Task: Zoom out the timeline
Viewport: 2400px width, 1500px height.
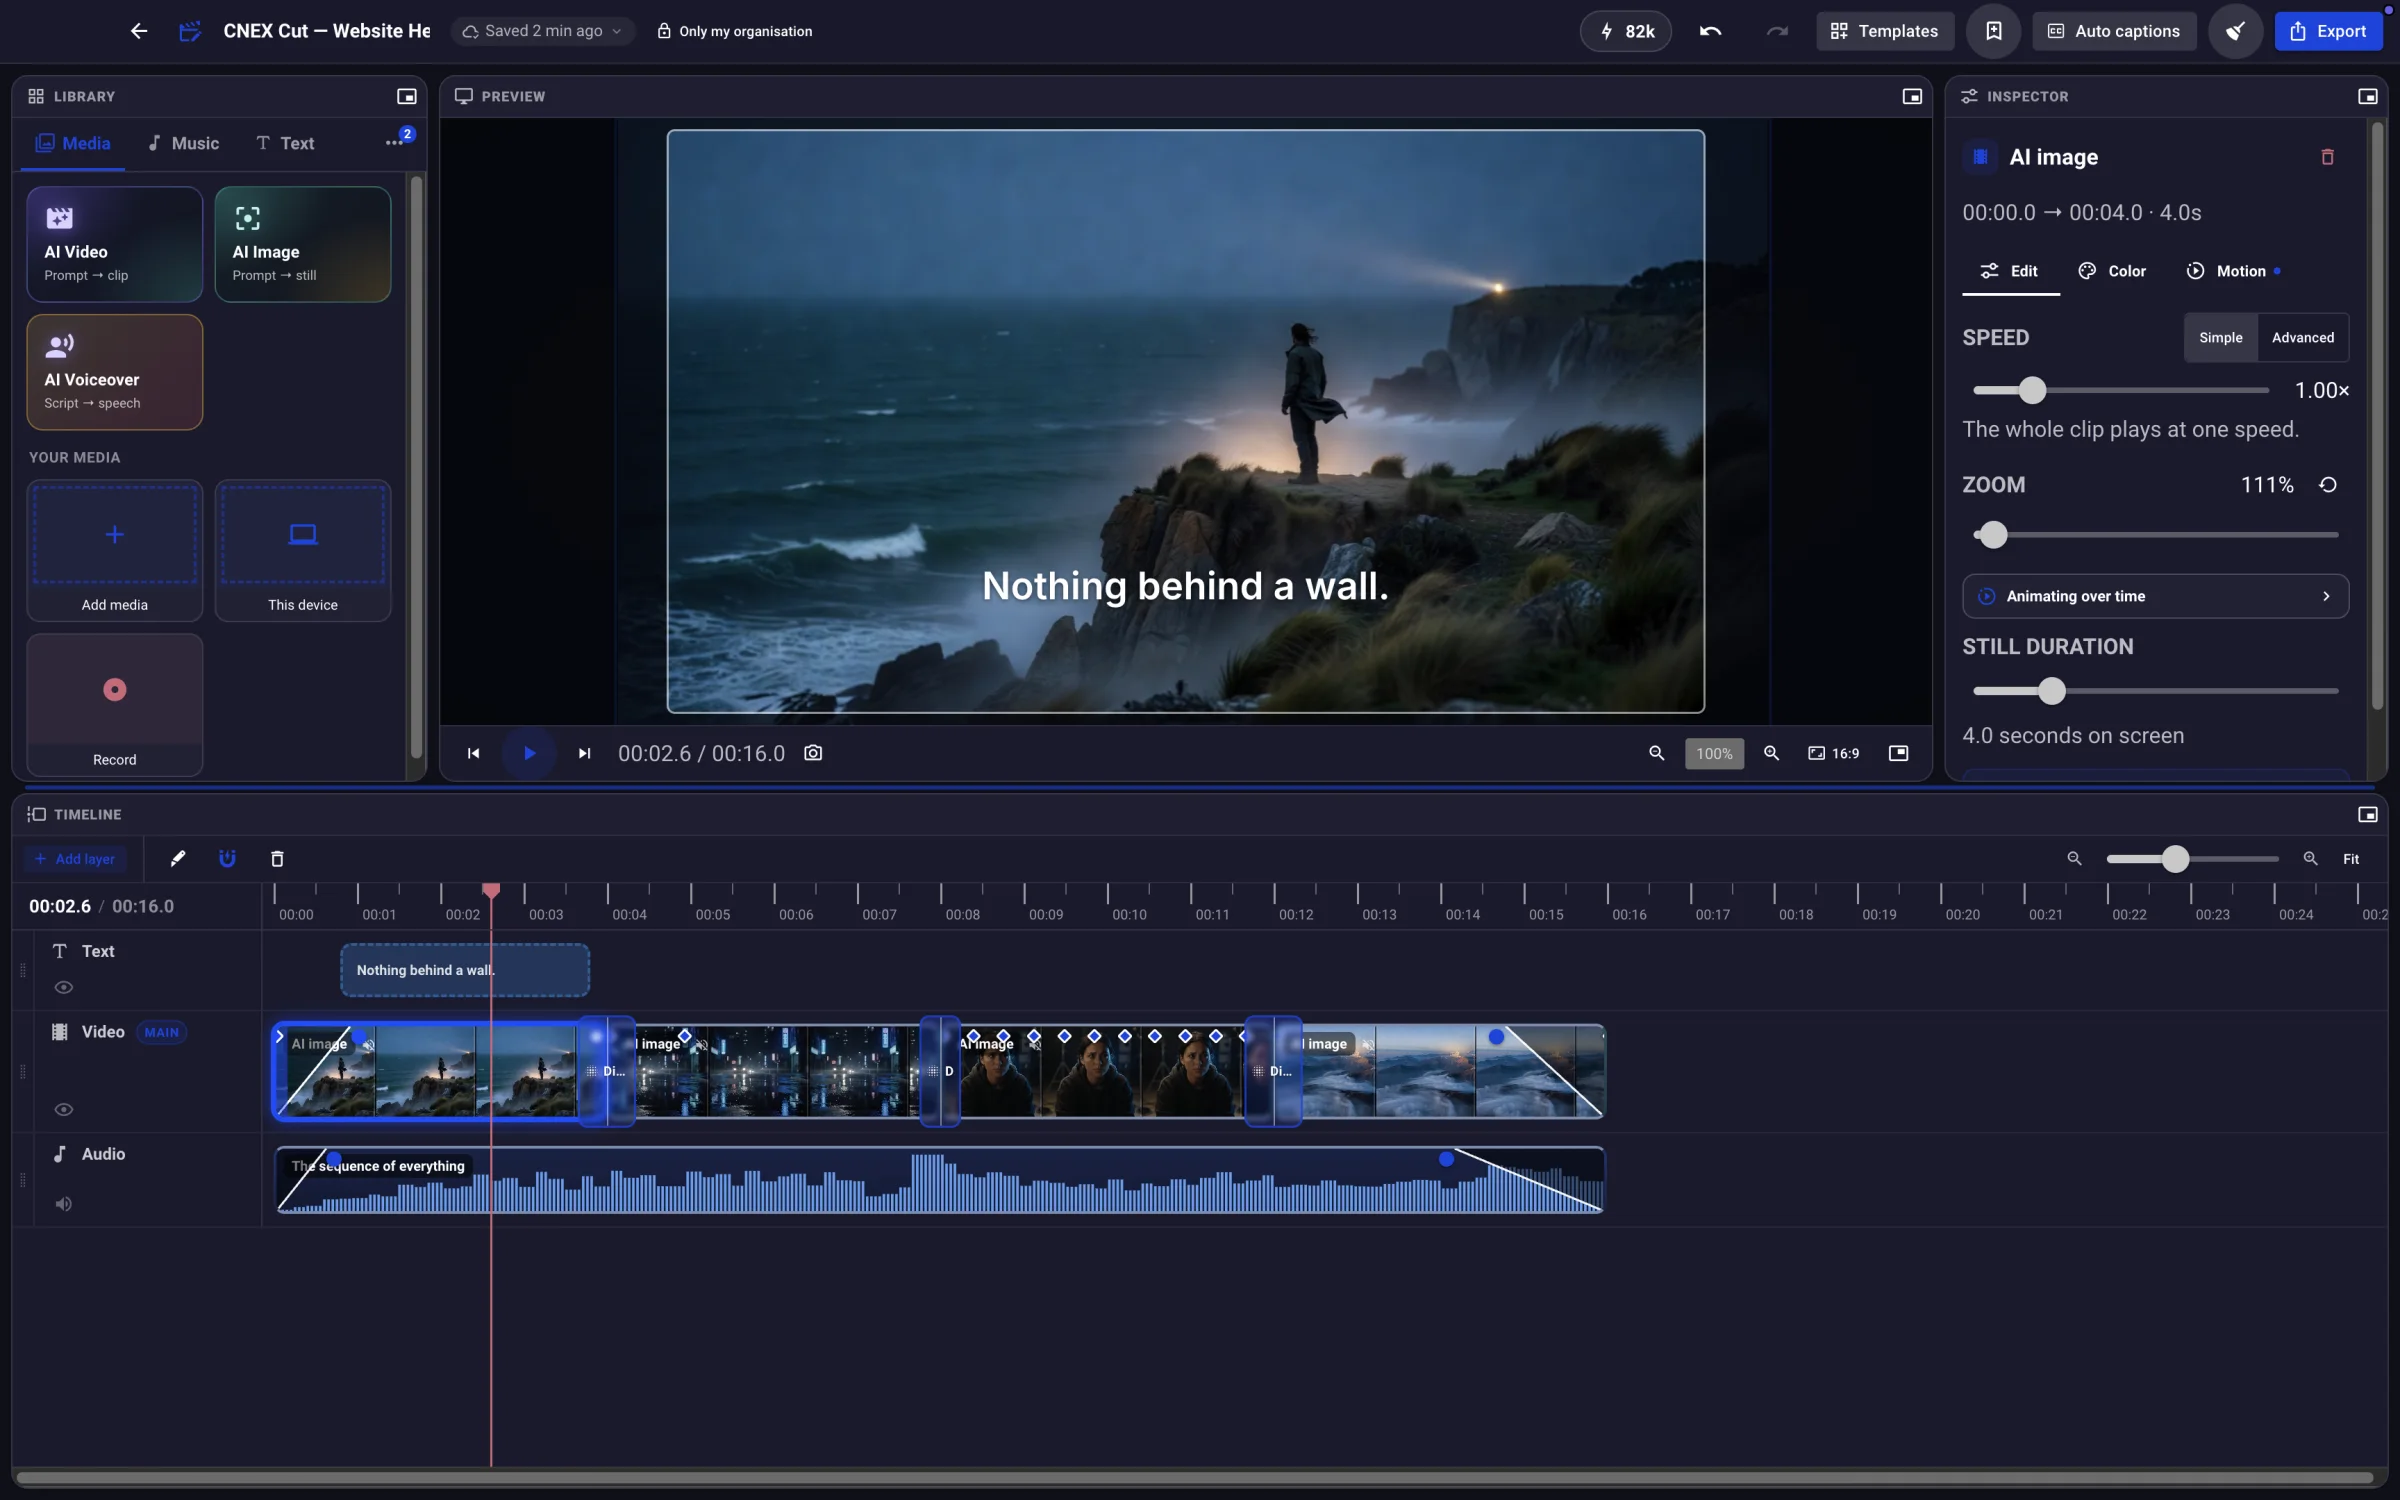Action: [x=2074, y=859]
